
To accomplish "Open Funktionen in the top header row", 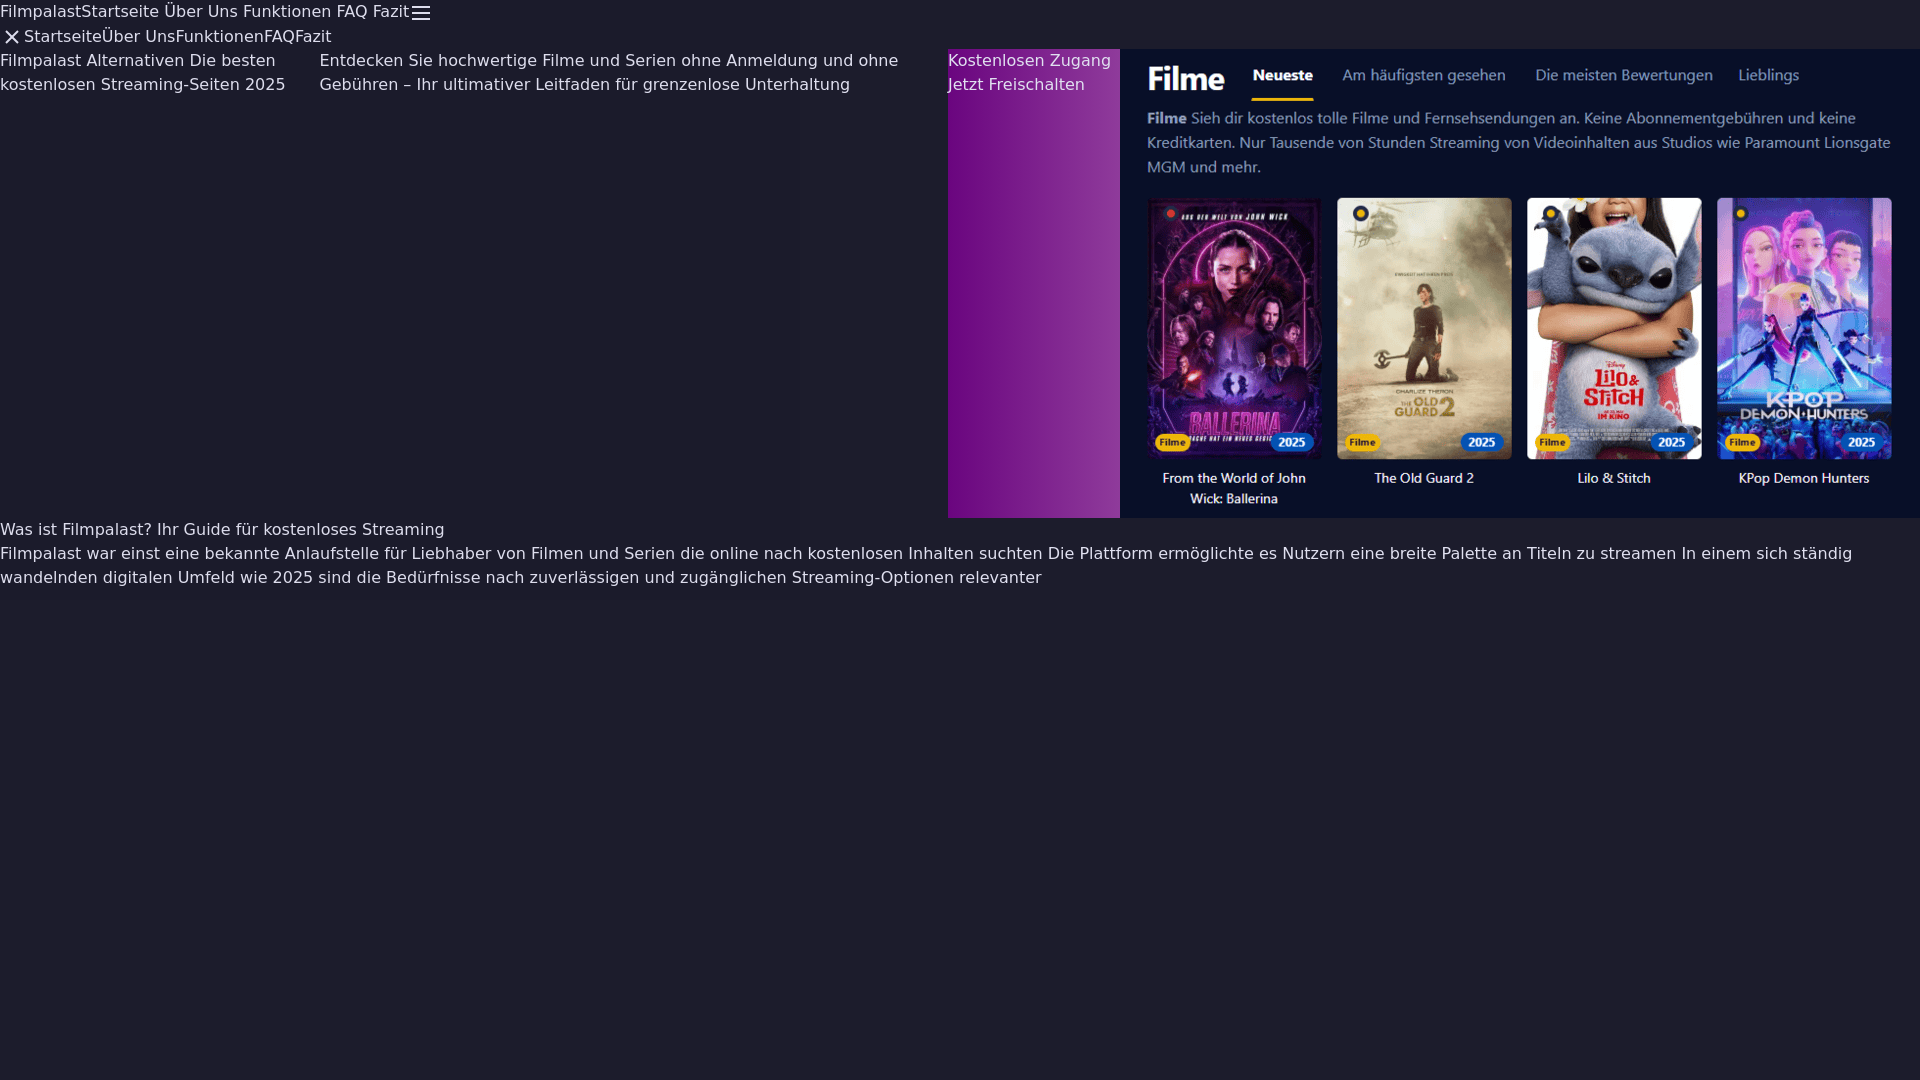I will tap(287, 12).
